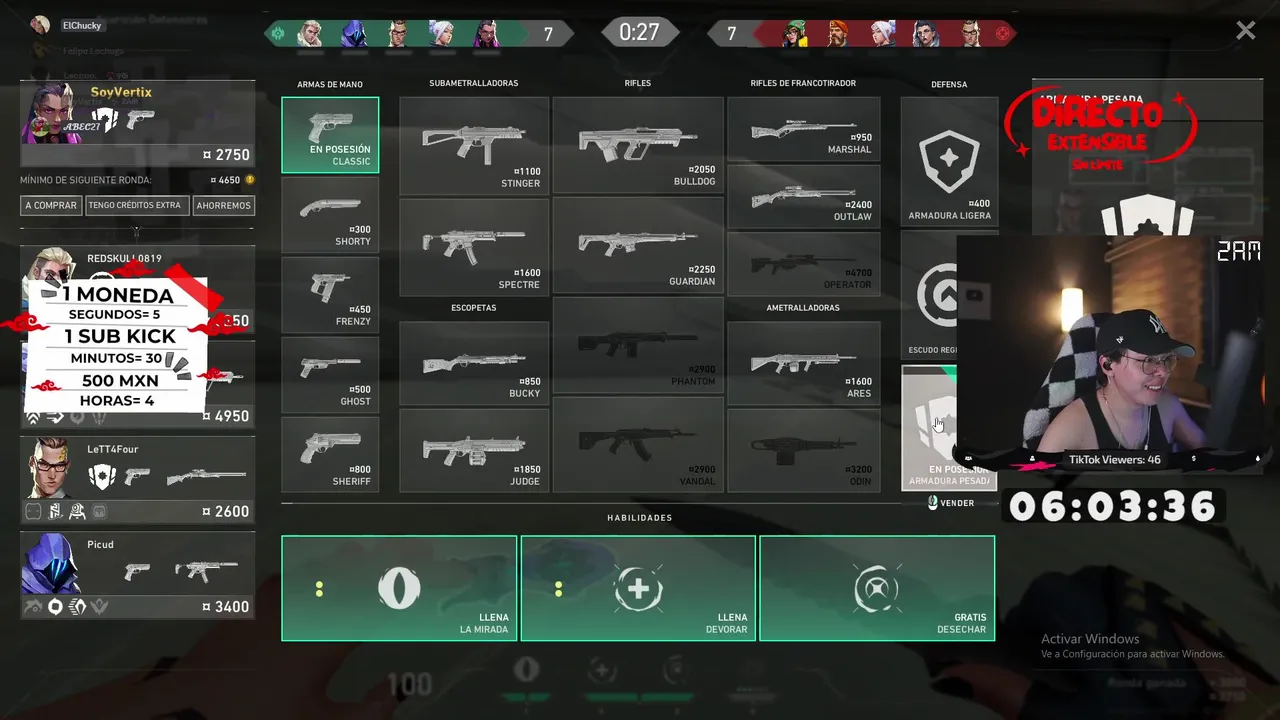Click Tengo Créditos Extra button
Image resolution: width=1280 pixels, height=720 pixels.
coord(135,205)
